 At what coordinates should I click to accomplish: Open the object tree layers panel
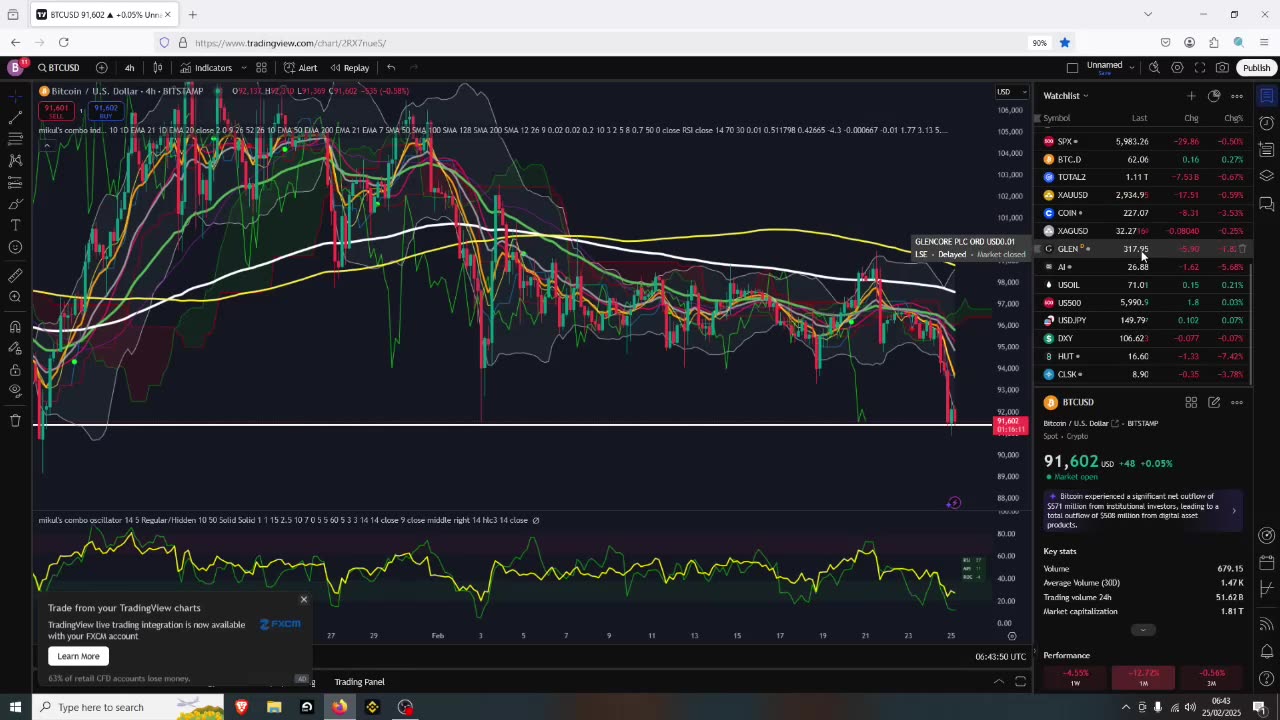pyautogui.click(x=1266, y=176)
